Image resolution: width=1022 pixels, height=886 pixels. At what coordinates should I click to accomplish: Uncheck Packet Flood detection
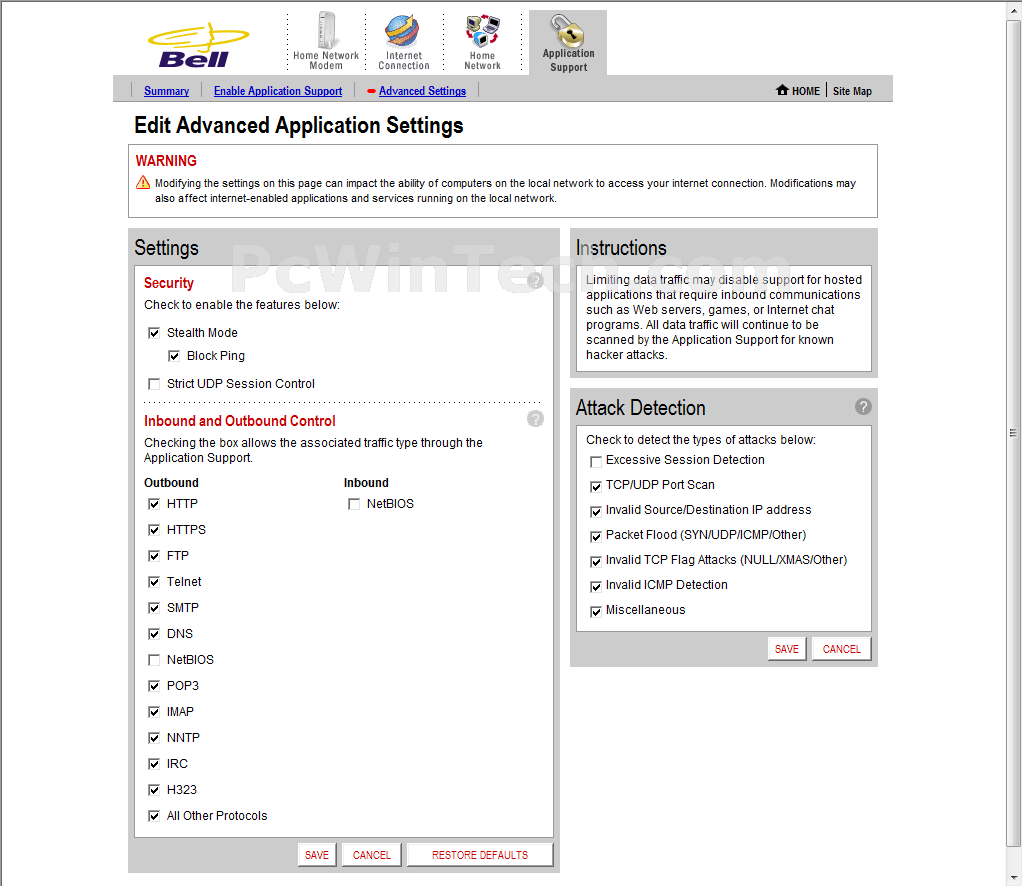(596, 537)
